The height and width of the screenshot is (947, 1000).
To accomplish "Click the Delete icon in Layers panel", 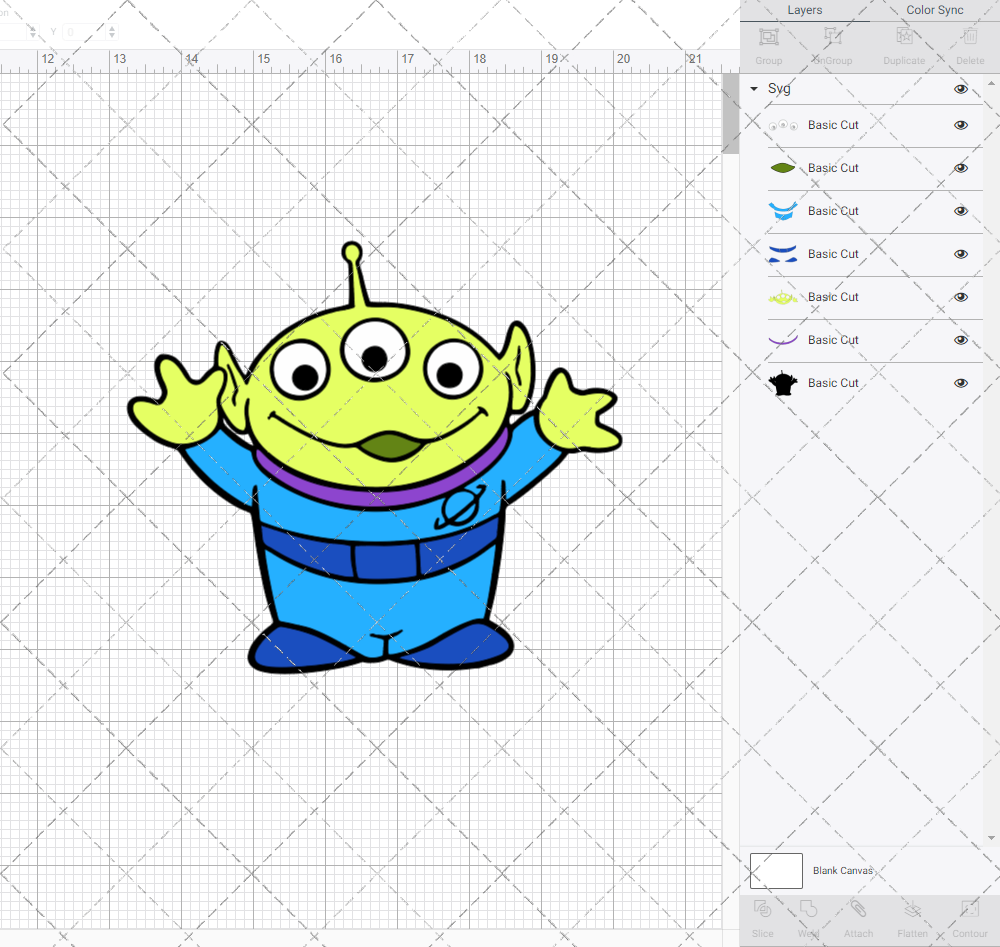I will 969,43.
